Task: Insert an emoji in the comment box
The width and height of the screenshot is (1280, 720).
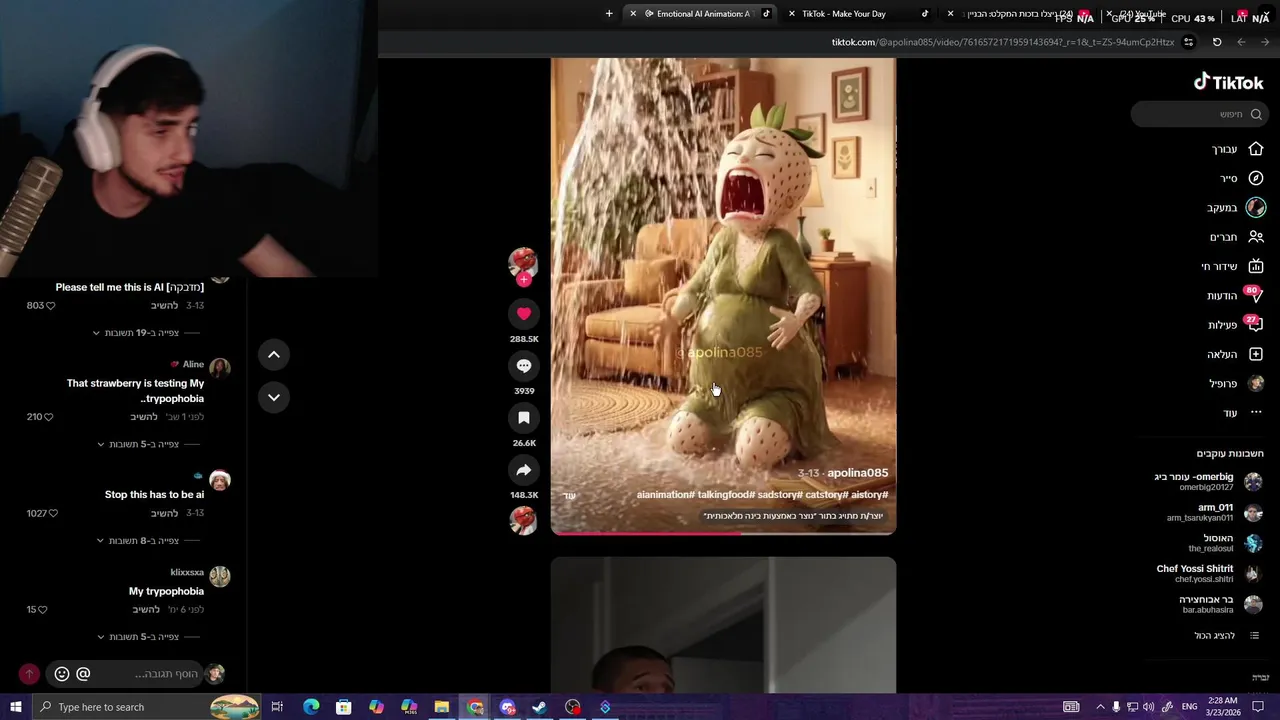Action: pos(62,674)
